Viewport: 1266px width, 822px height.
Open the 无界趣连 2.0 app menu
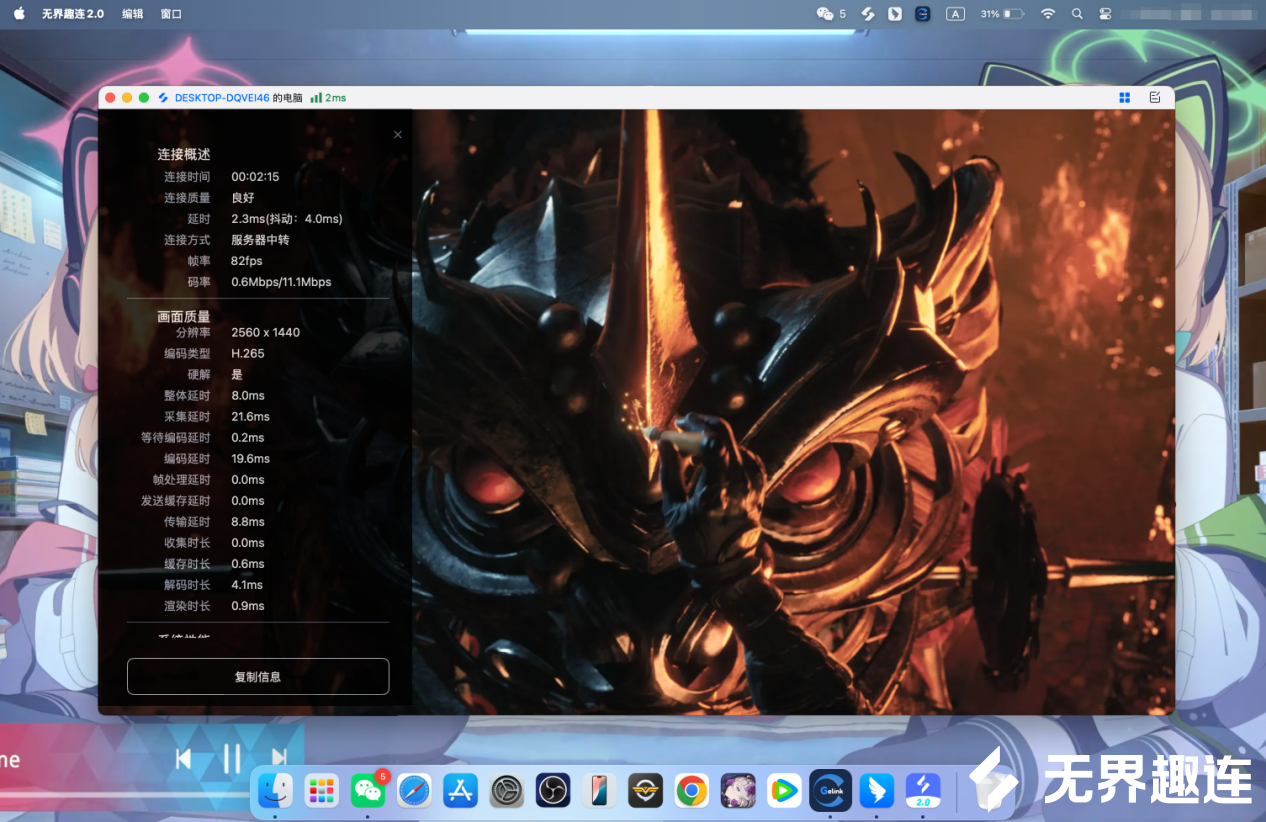73,14
